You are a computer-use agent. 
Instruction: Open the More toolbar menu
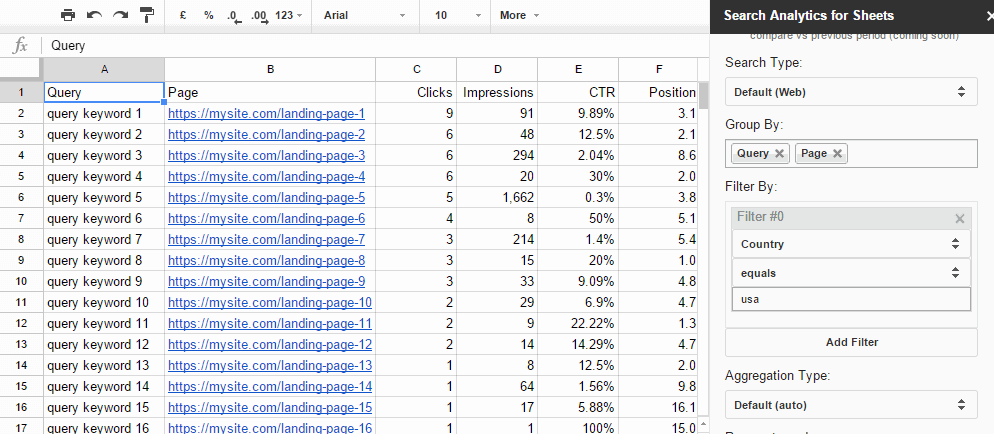coord(519,16)
